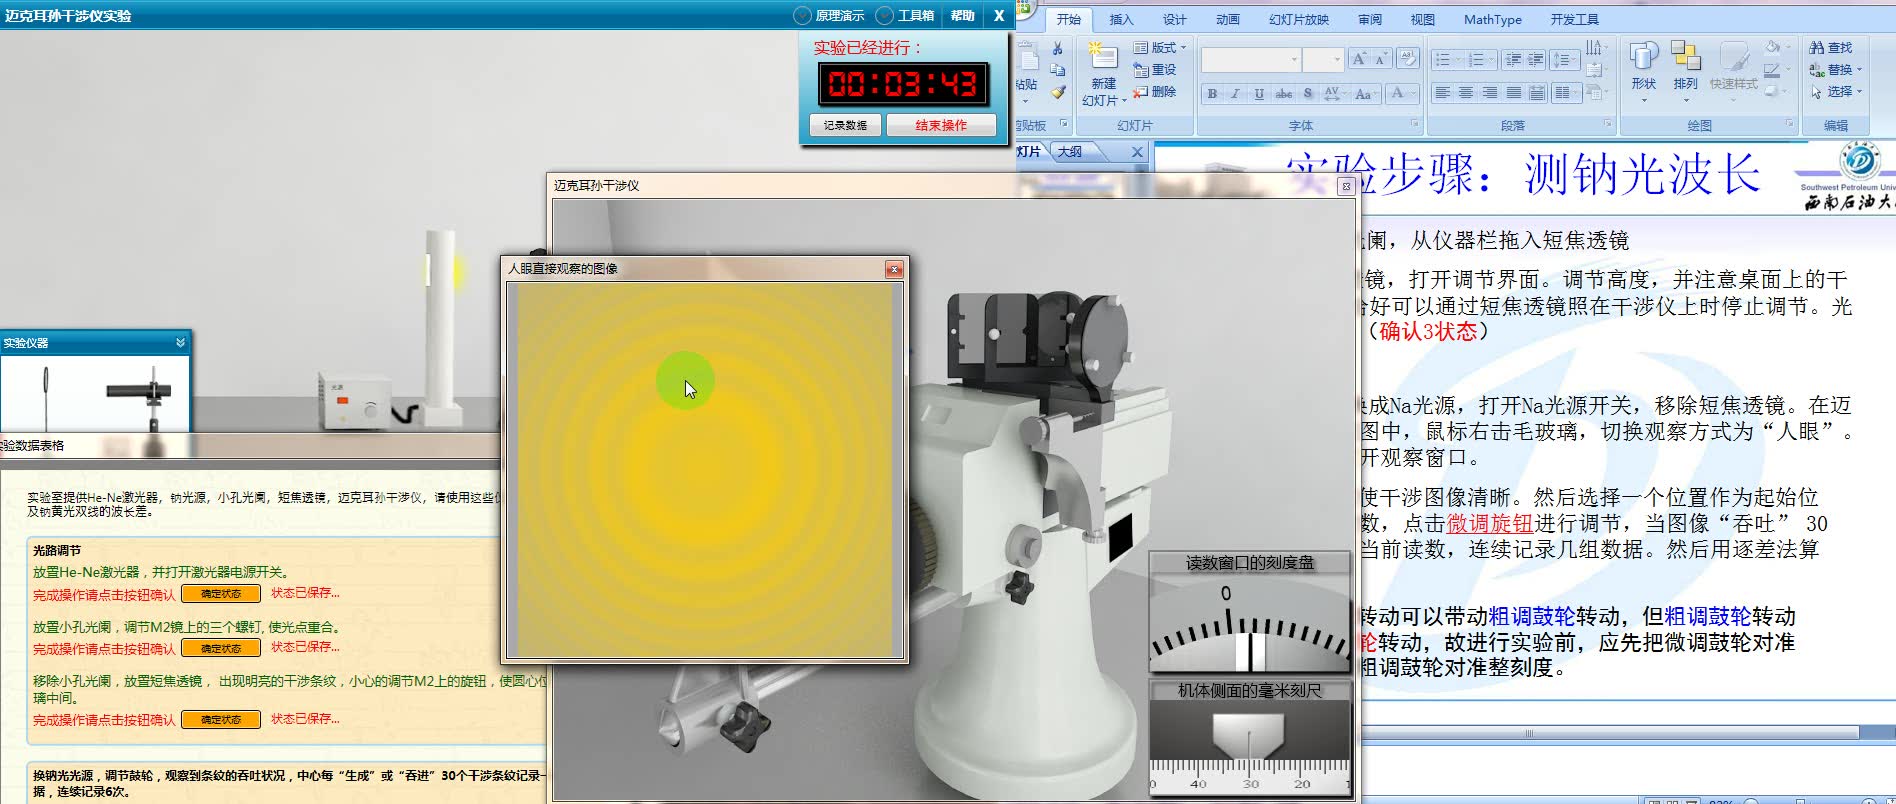Click the Format Painter brush icon
This screenshot has height=804, width=1896.
(1057, 92)
